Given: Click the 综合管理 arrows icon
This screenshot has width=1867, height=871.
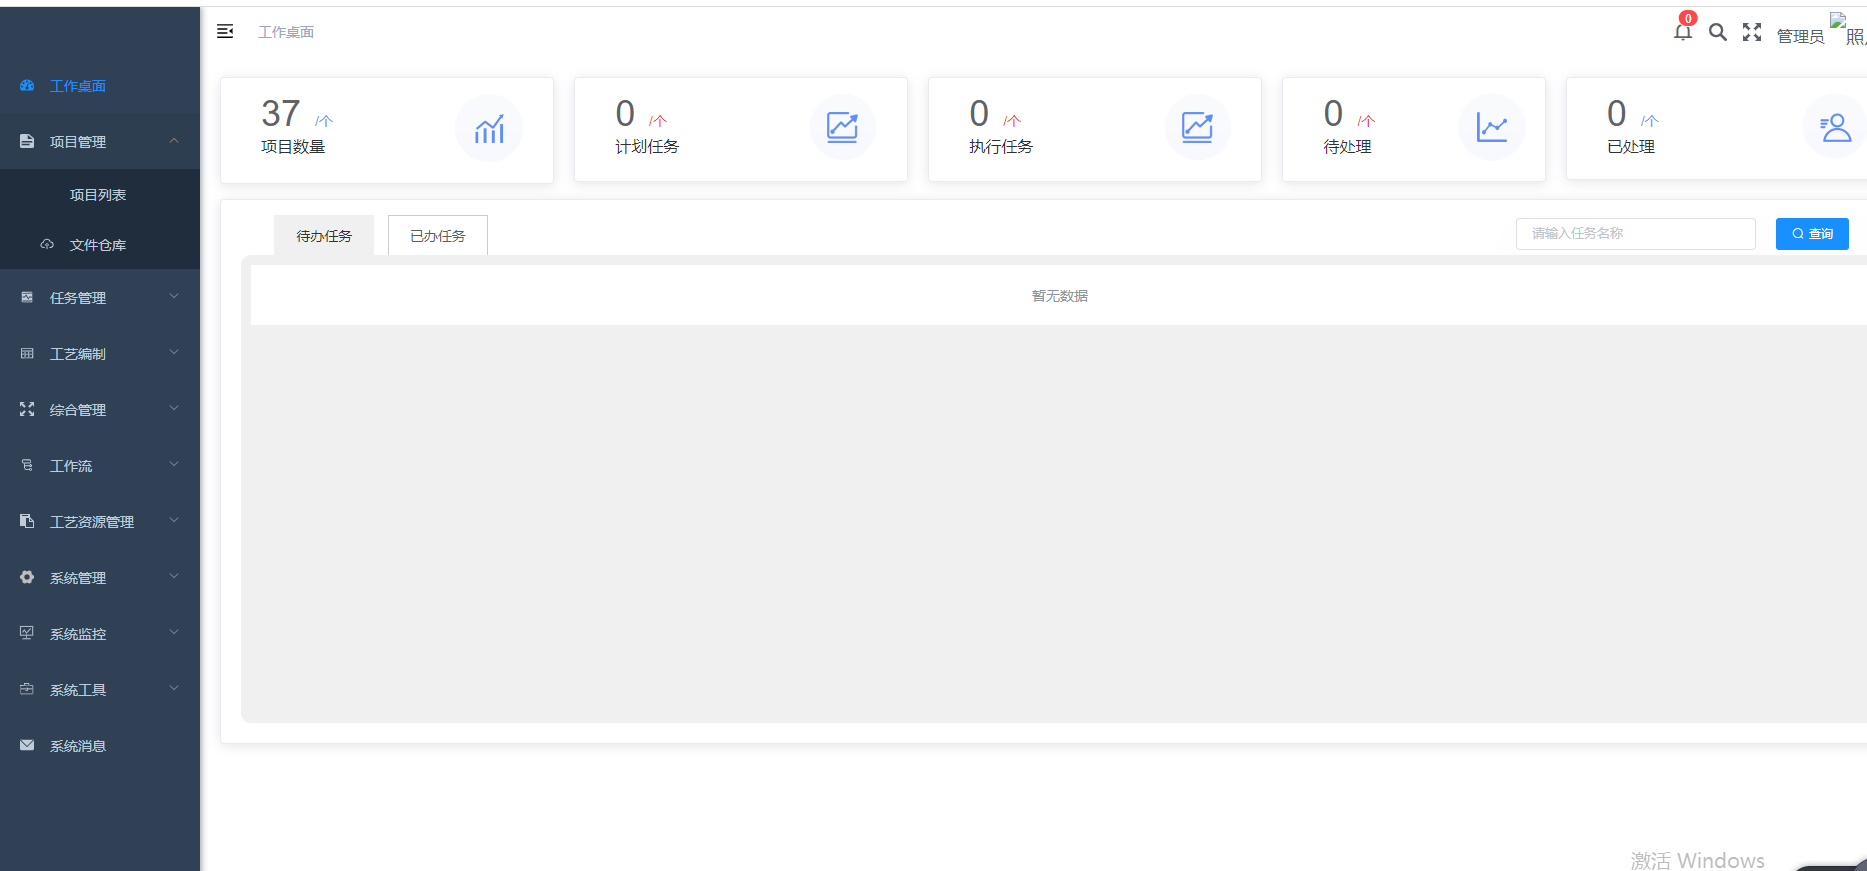Looking at the screenshot, I should coord(27,410).
